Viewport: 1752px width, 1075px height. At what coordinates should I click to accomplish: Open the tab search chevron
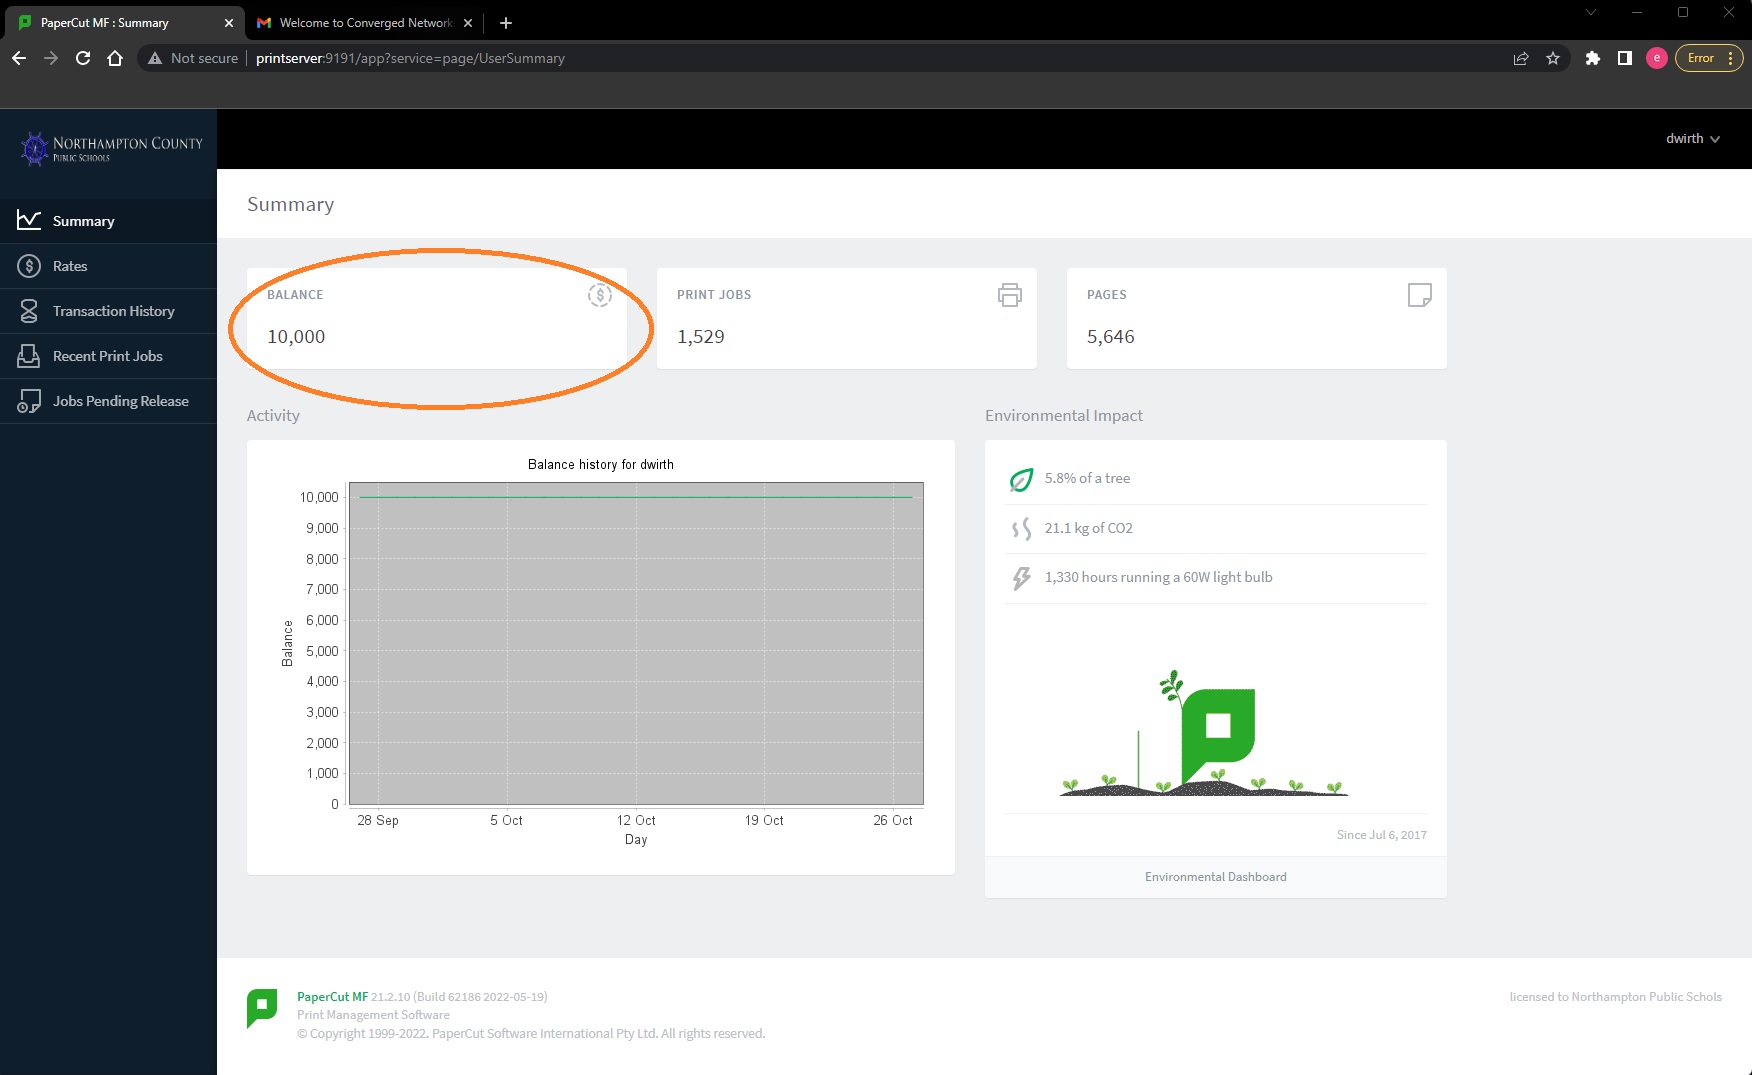coord(1591,12)
